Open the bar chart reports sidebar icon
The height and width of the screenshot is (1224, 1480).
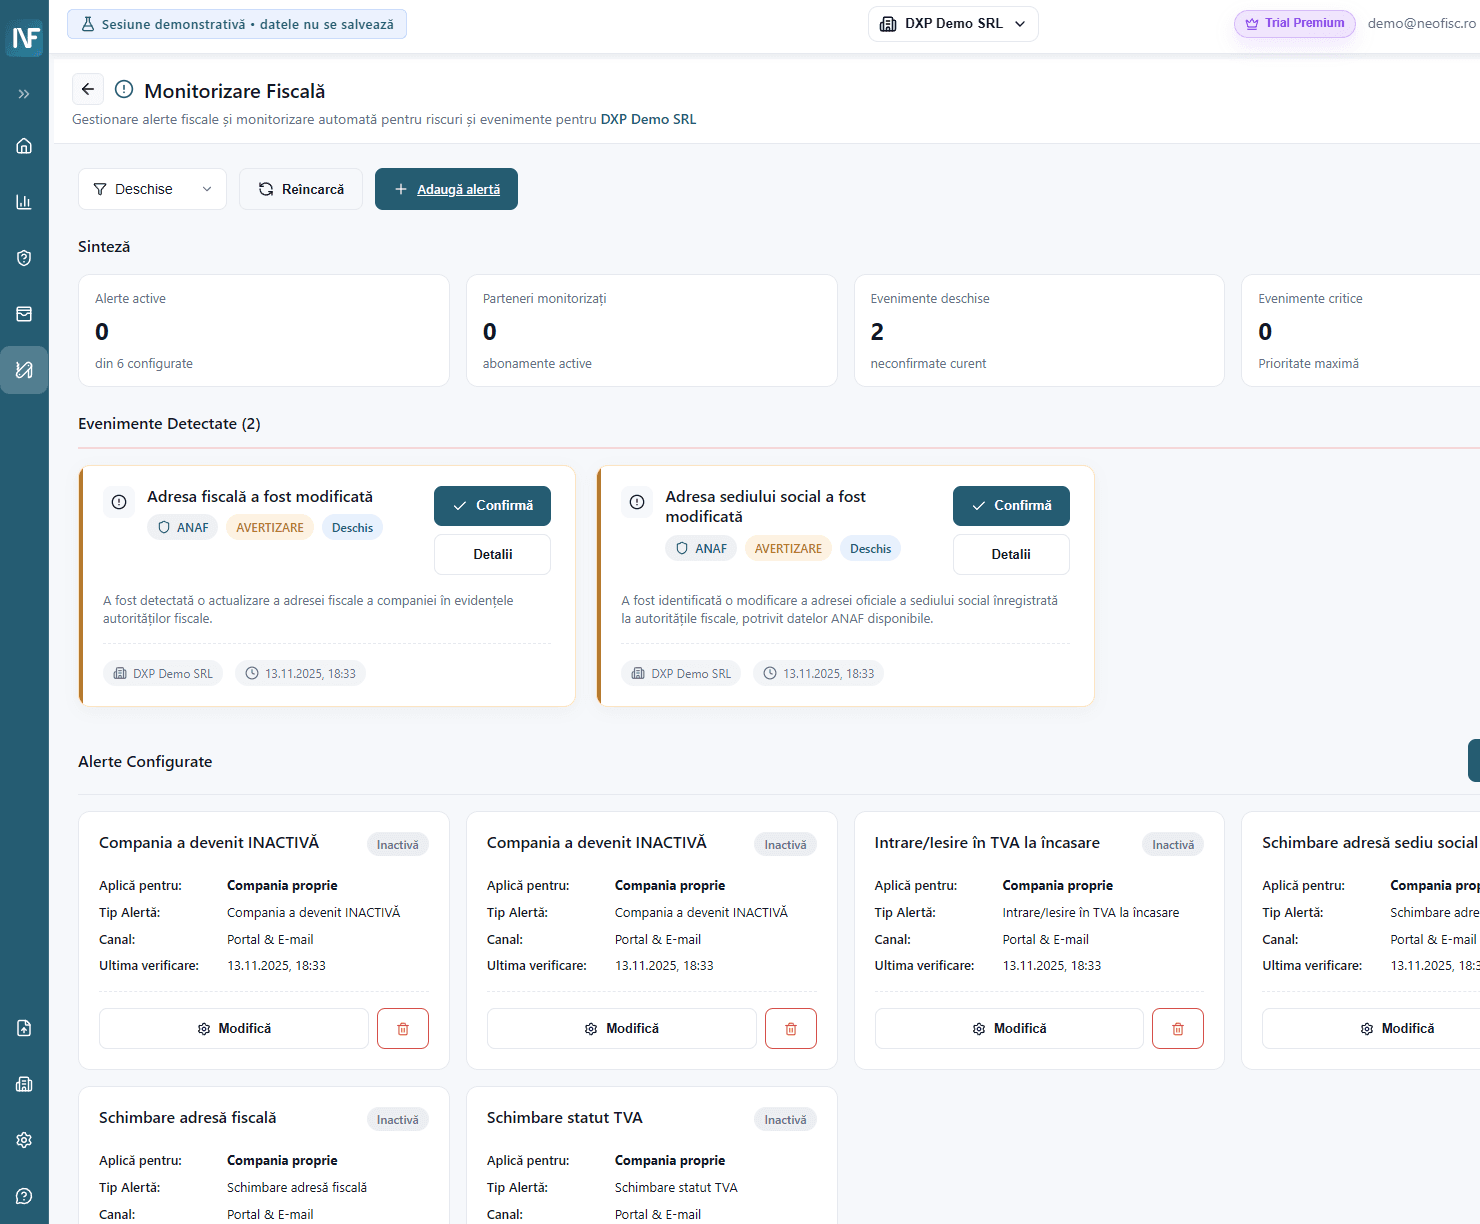(24, 202)
